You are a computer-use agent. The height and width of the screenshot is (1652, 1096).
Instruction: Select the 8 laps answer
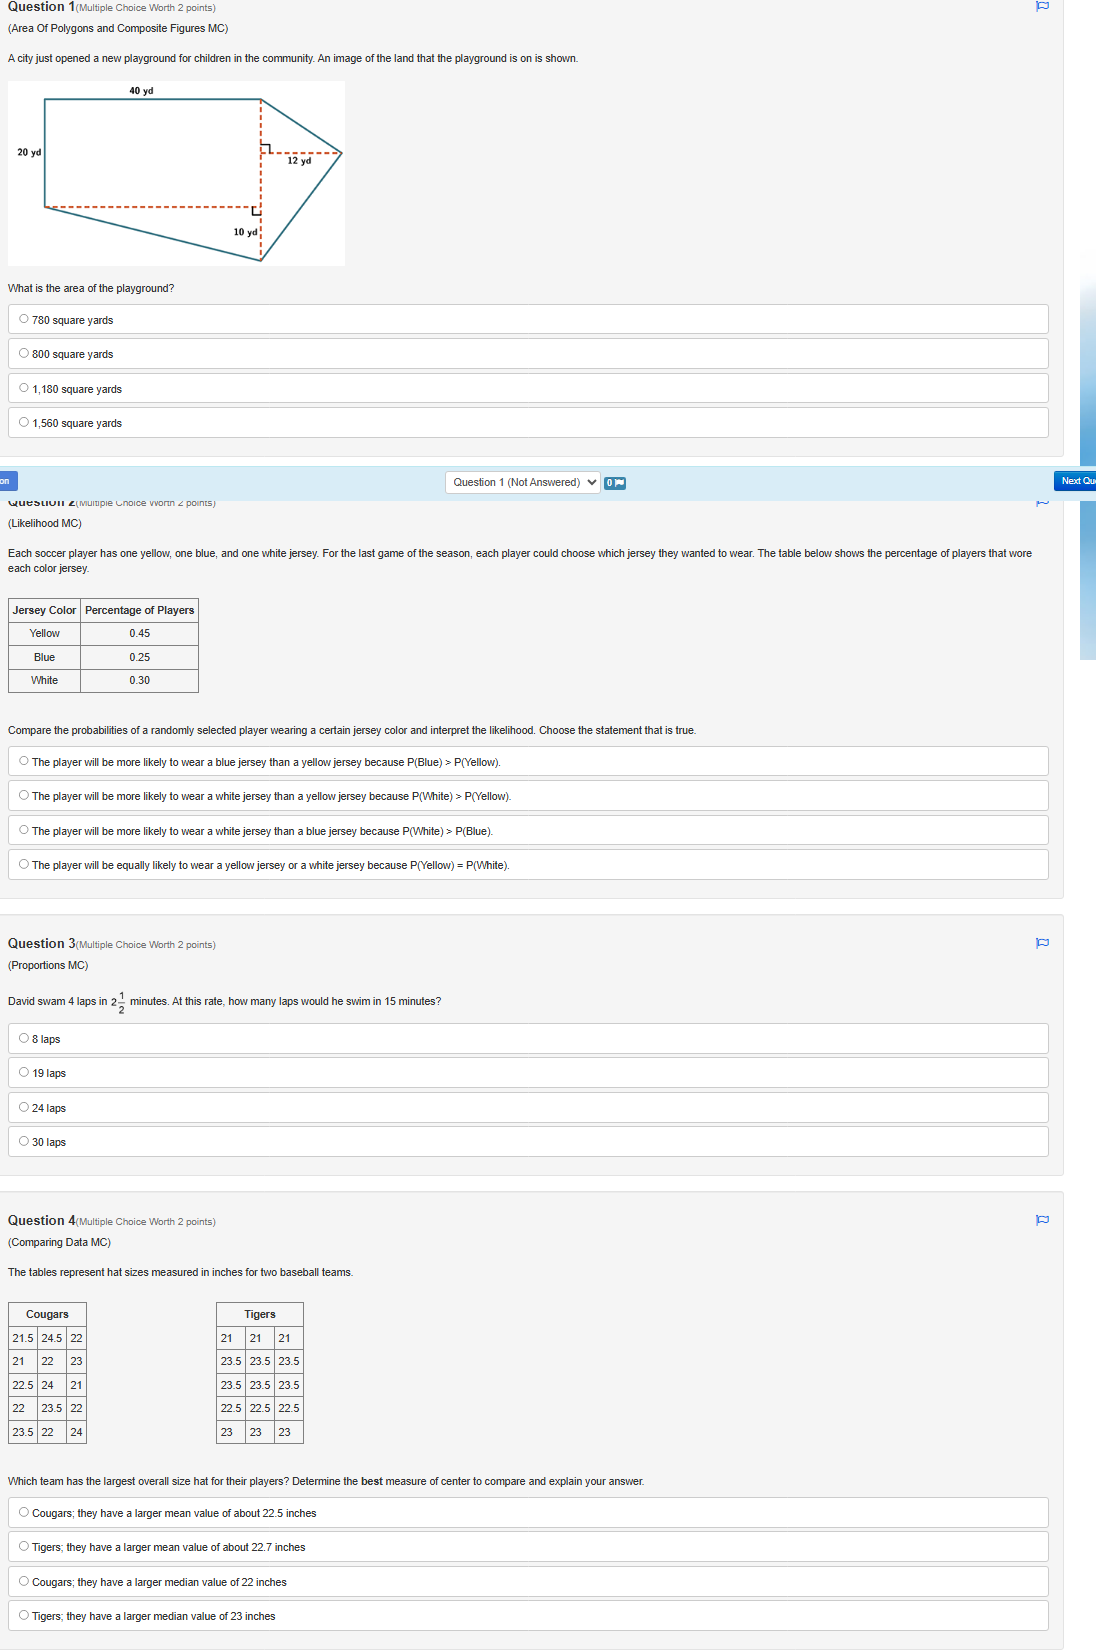pyautogui.click(x=24, y=1038)
